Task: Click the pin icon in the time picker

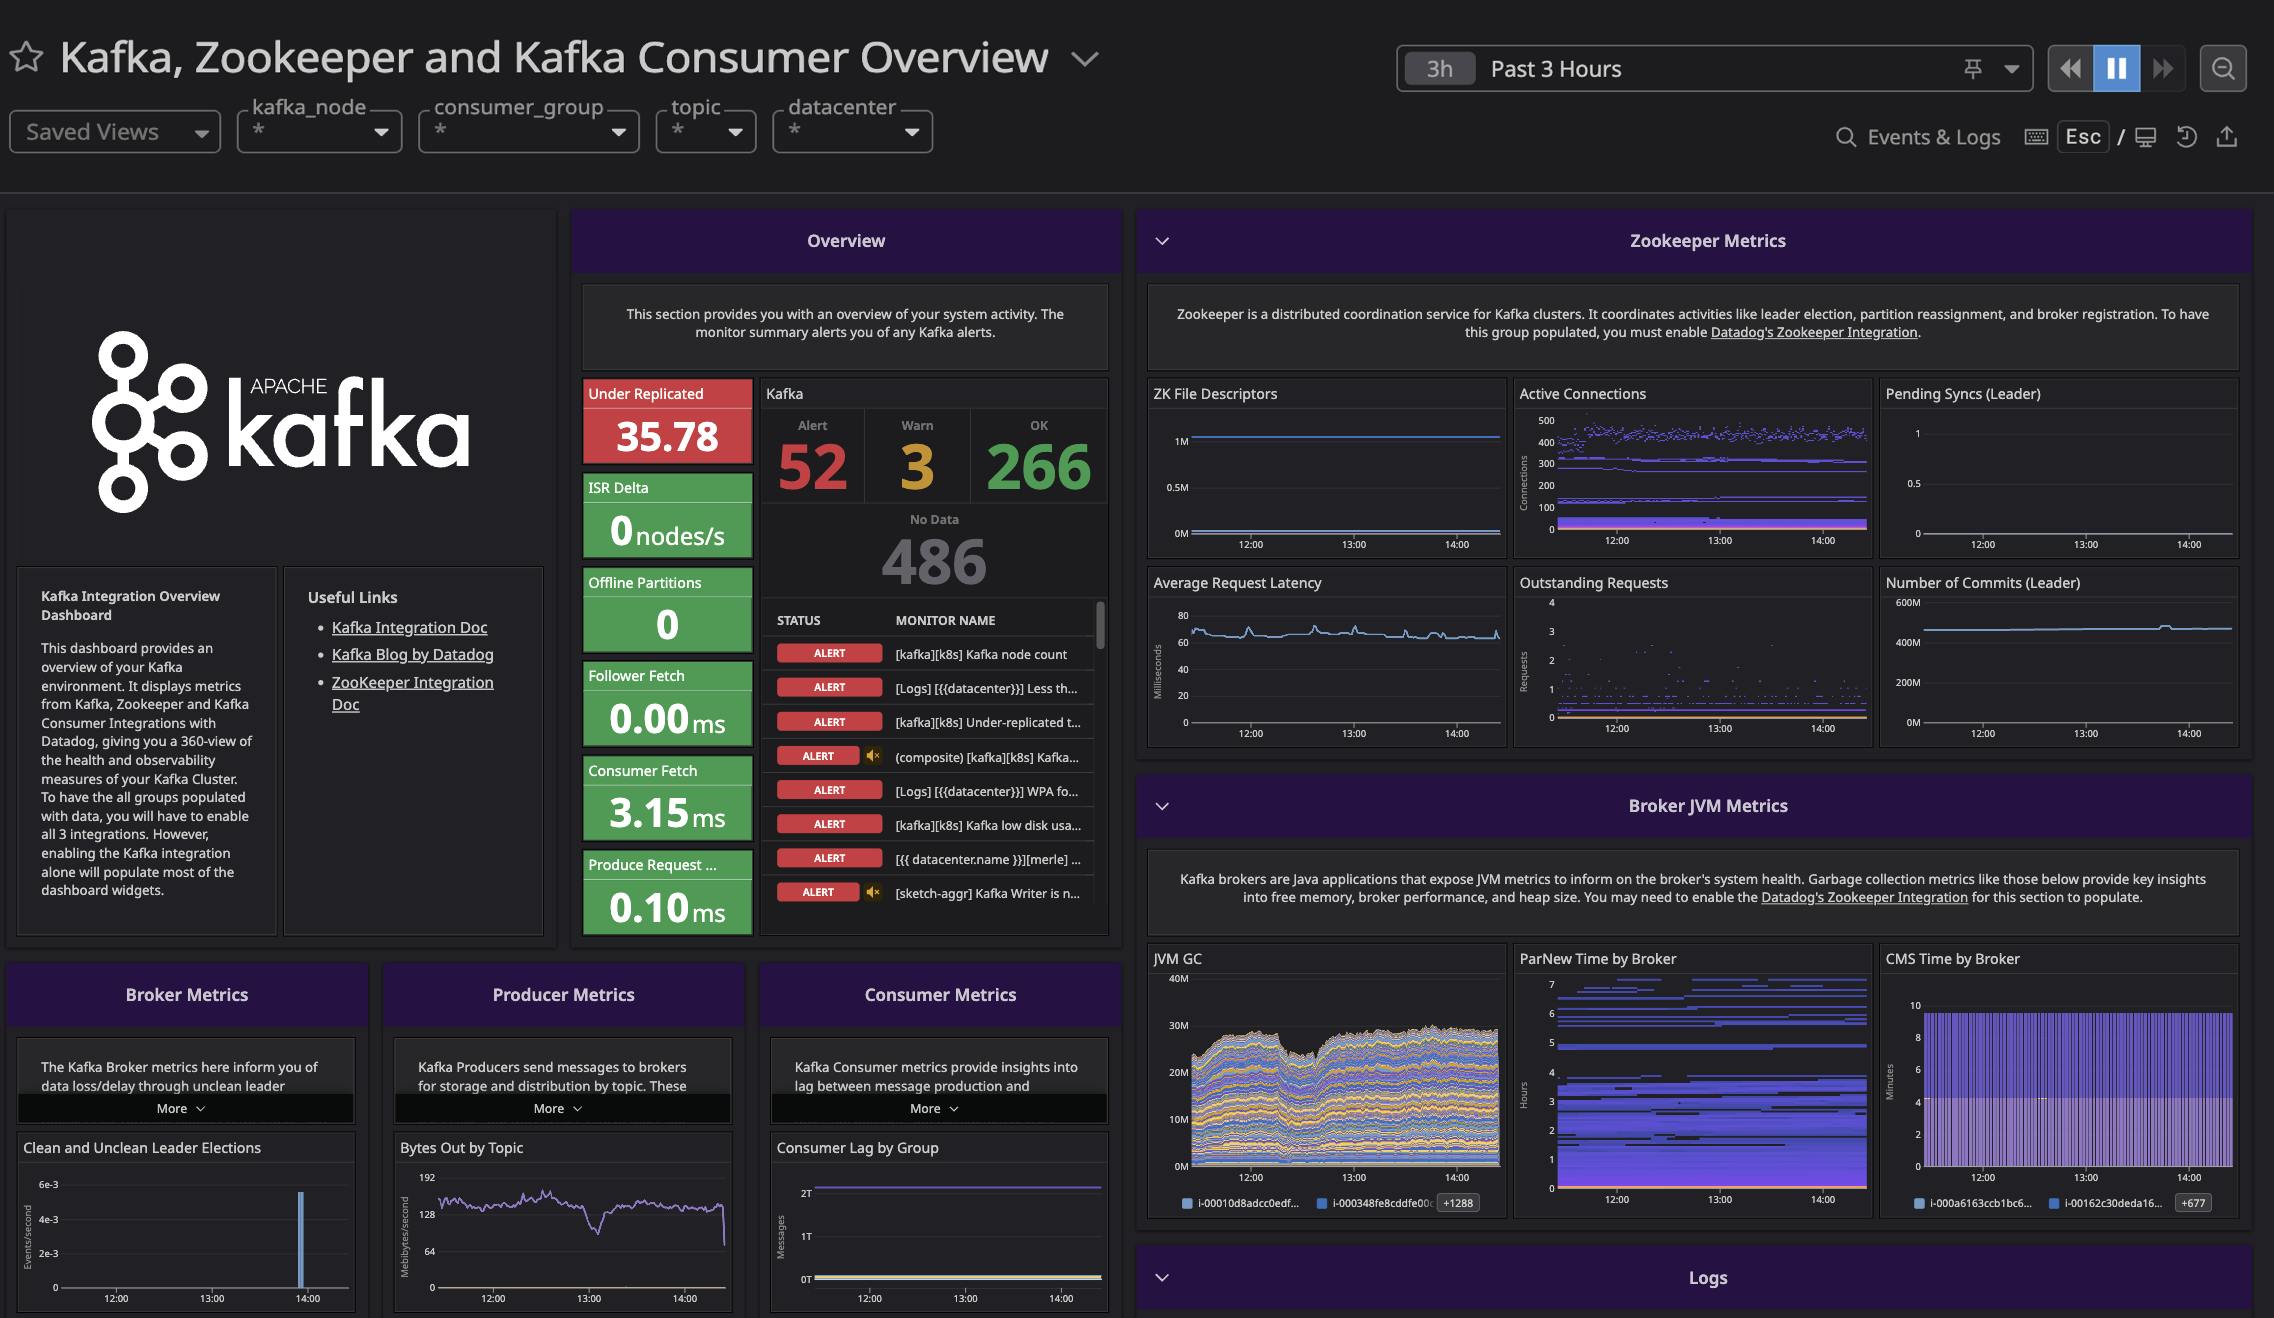Action: coord(1972,69)
